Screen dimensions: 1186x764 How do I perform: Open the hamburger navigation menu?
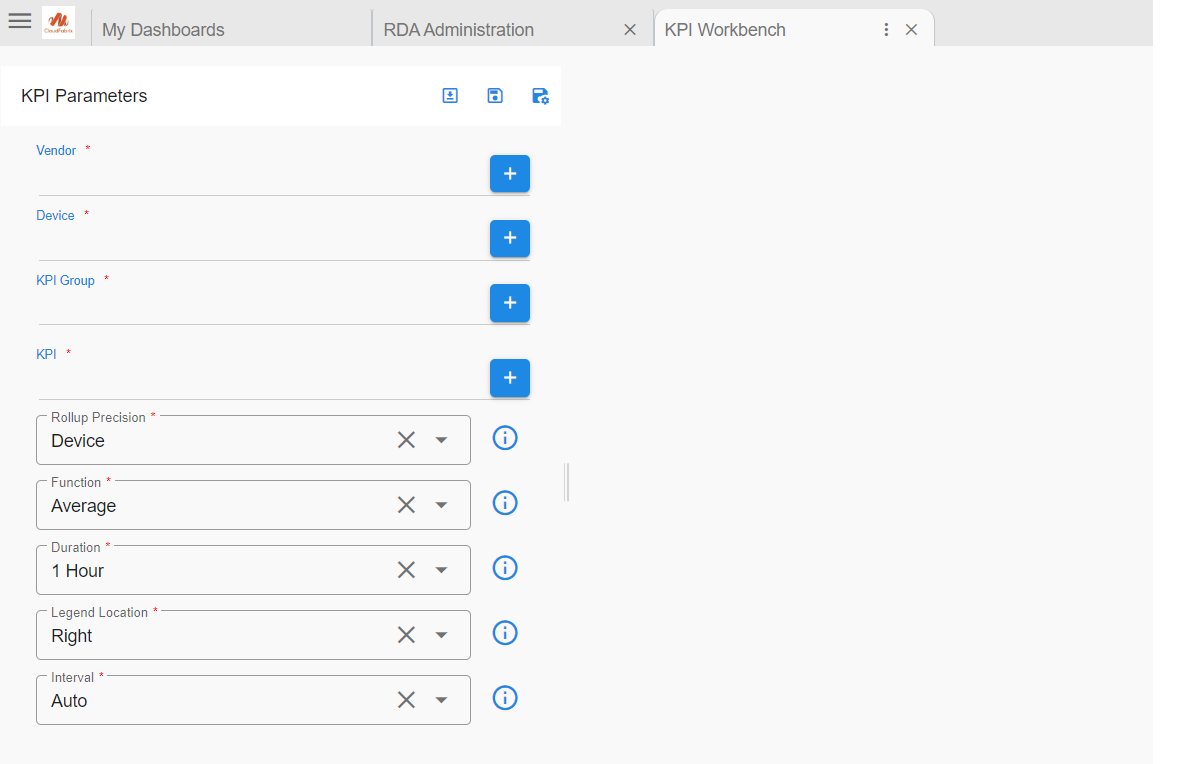coord(20,21)
